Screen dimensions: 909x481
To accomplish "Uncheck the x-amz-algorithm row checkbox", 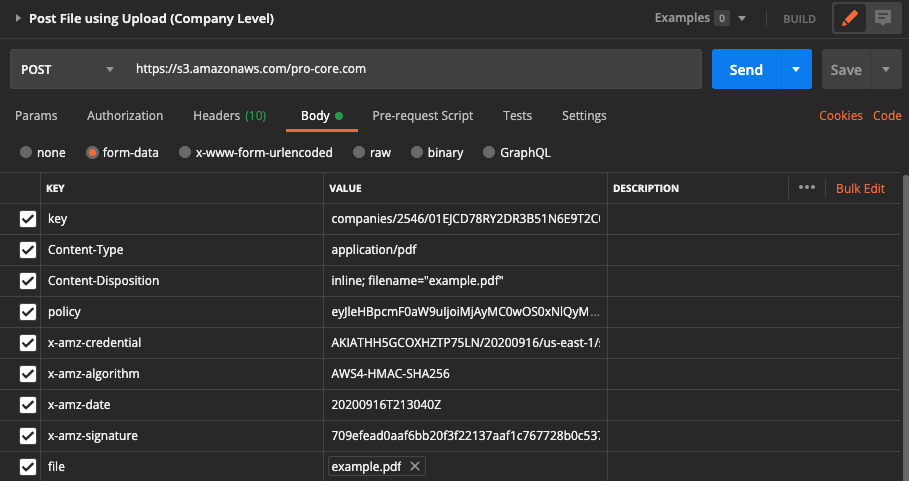I will click(x=28, y=374).
